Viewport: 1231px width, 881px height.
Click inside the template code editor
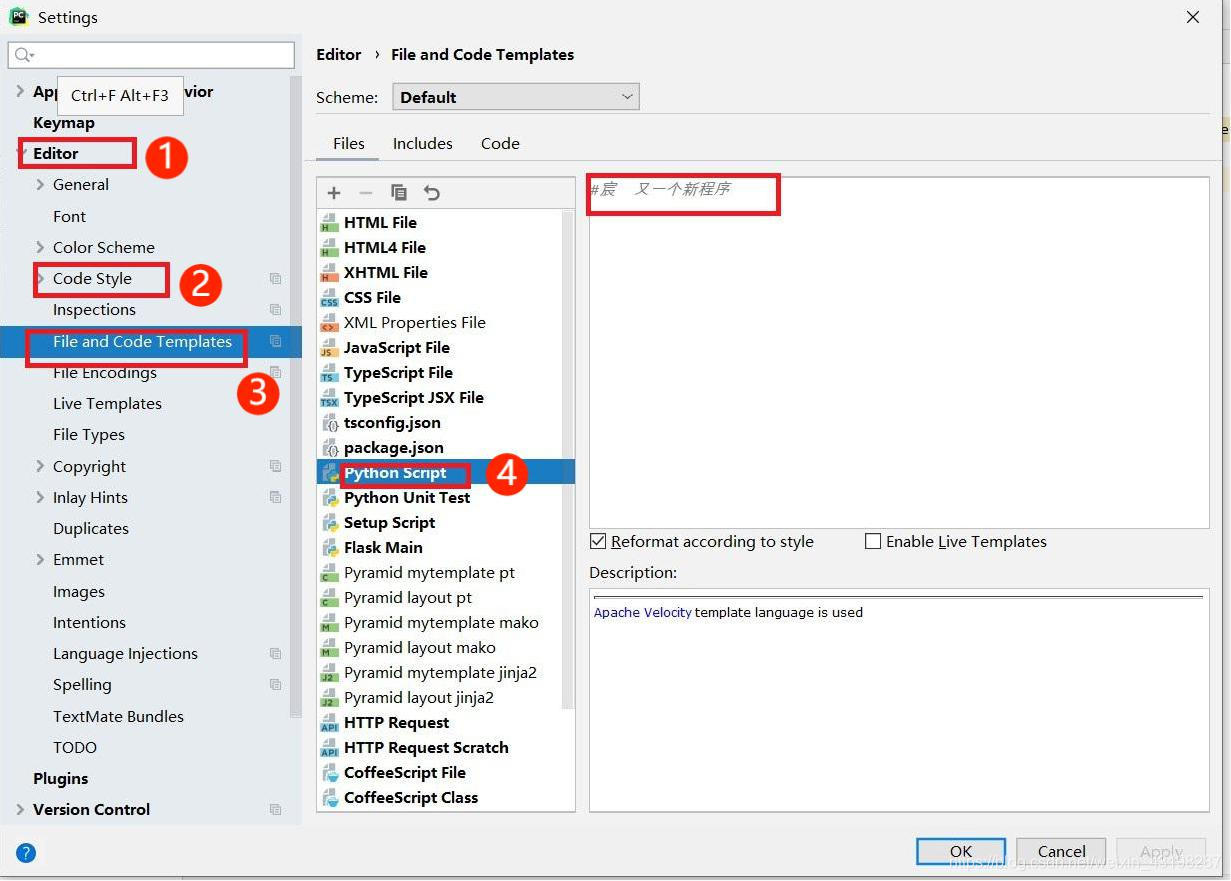pyautogui.click(x=899, y=353)
